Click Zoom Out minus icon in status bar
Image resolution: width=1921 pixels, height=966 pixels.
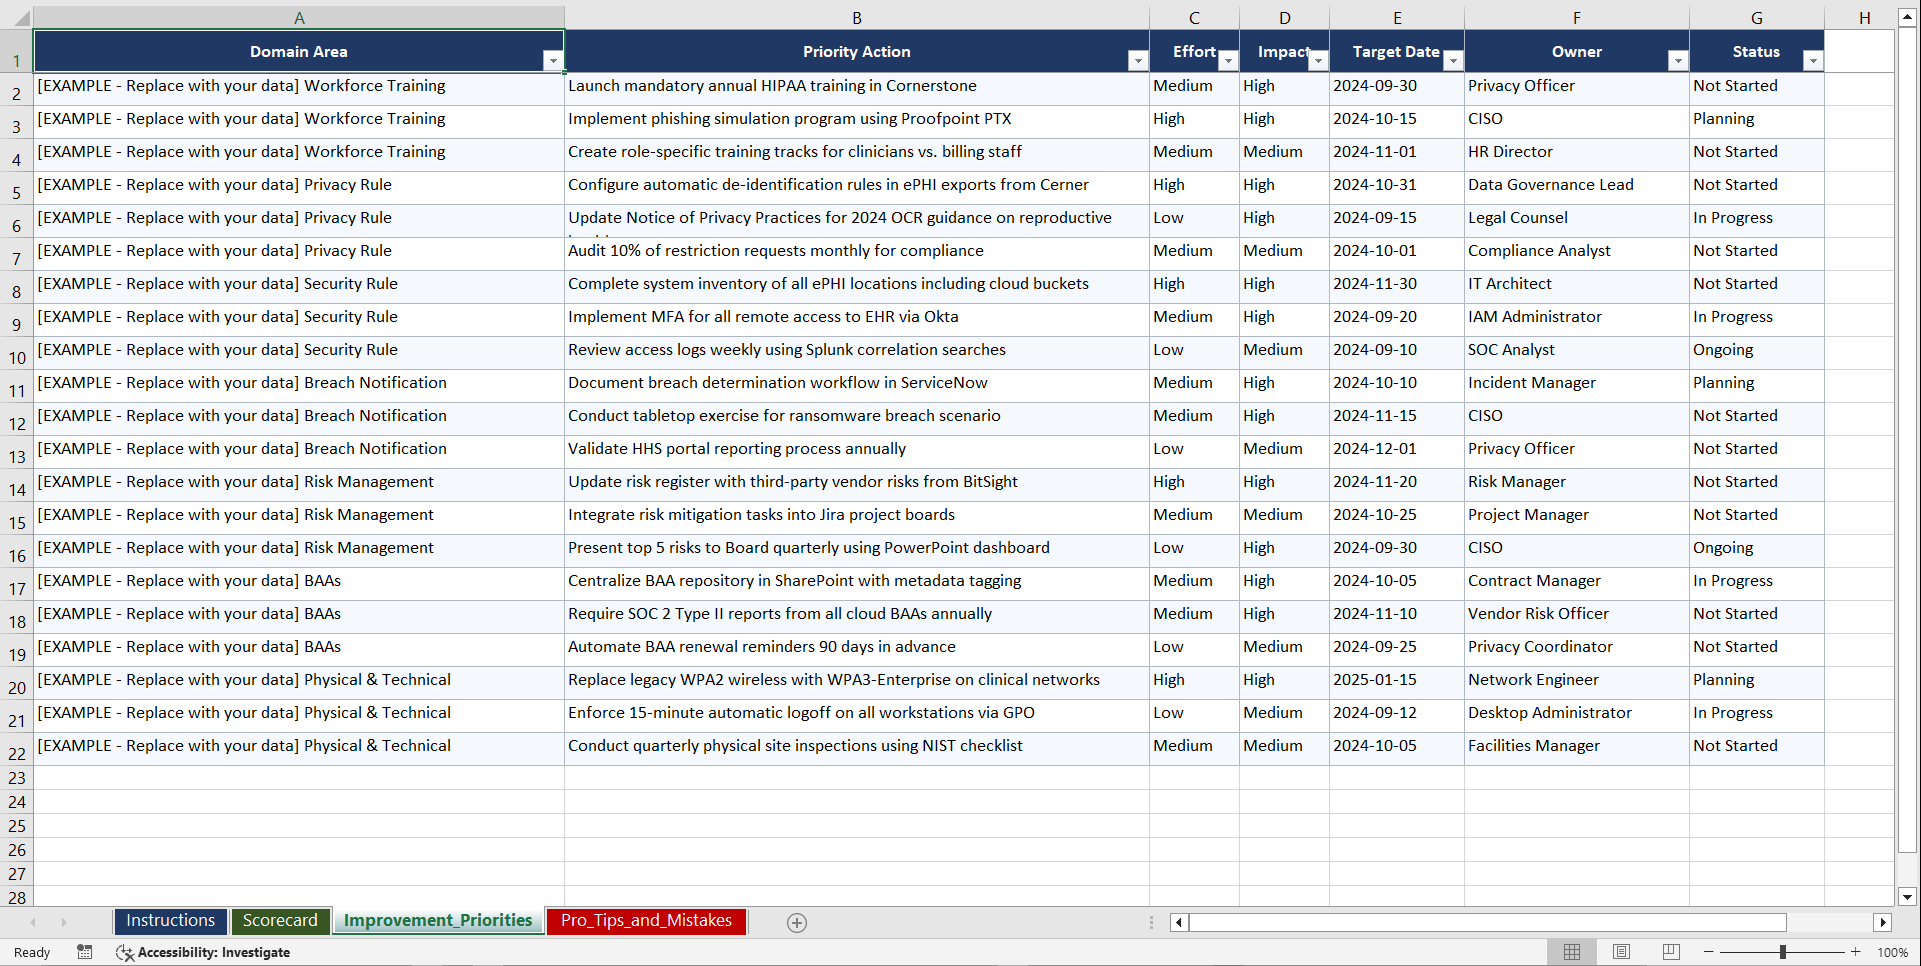(1708, 952)
